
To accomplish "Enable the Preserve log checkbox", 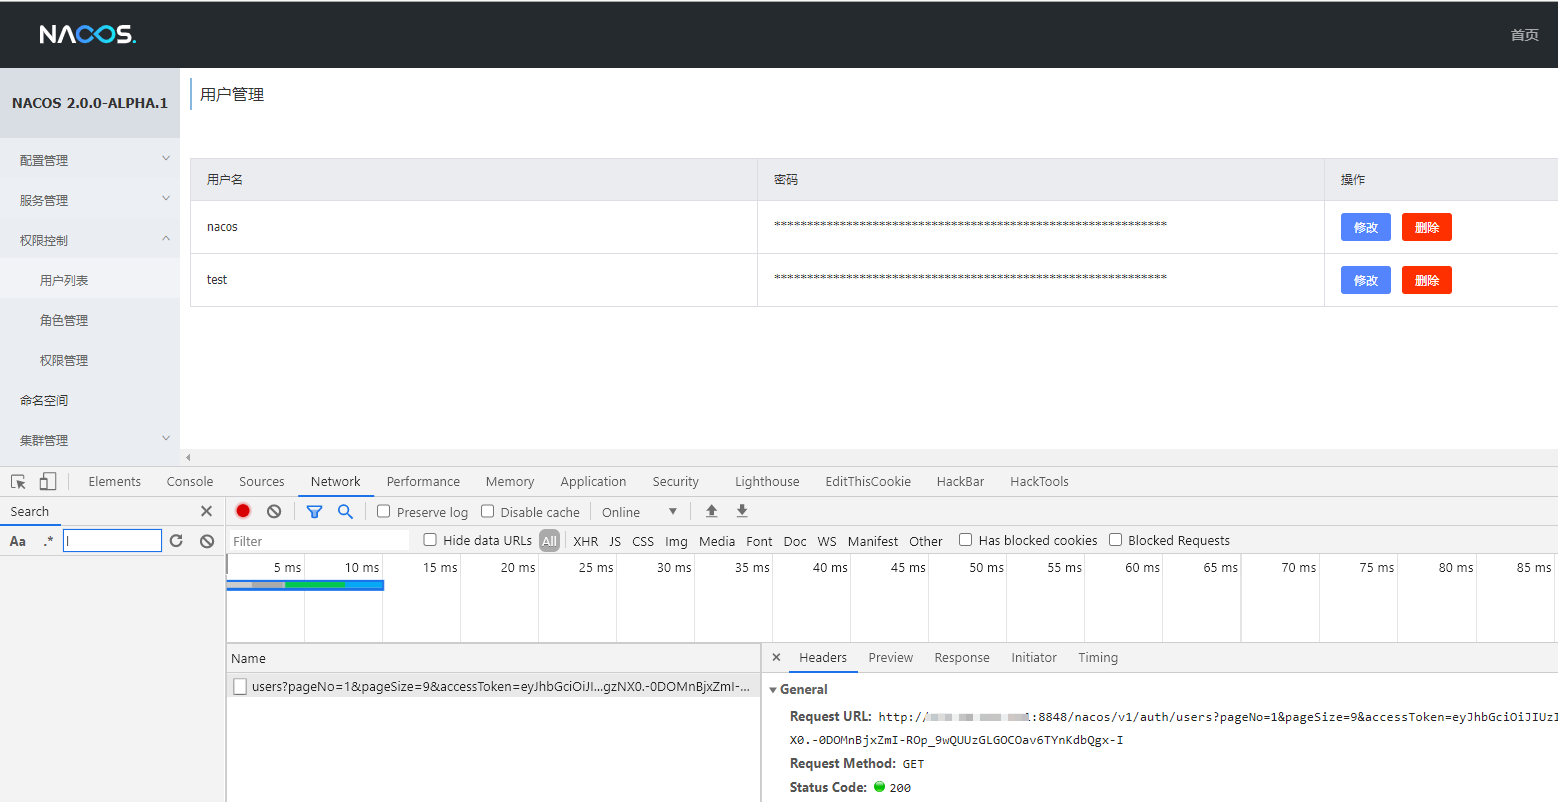I will point(383,511).
